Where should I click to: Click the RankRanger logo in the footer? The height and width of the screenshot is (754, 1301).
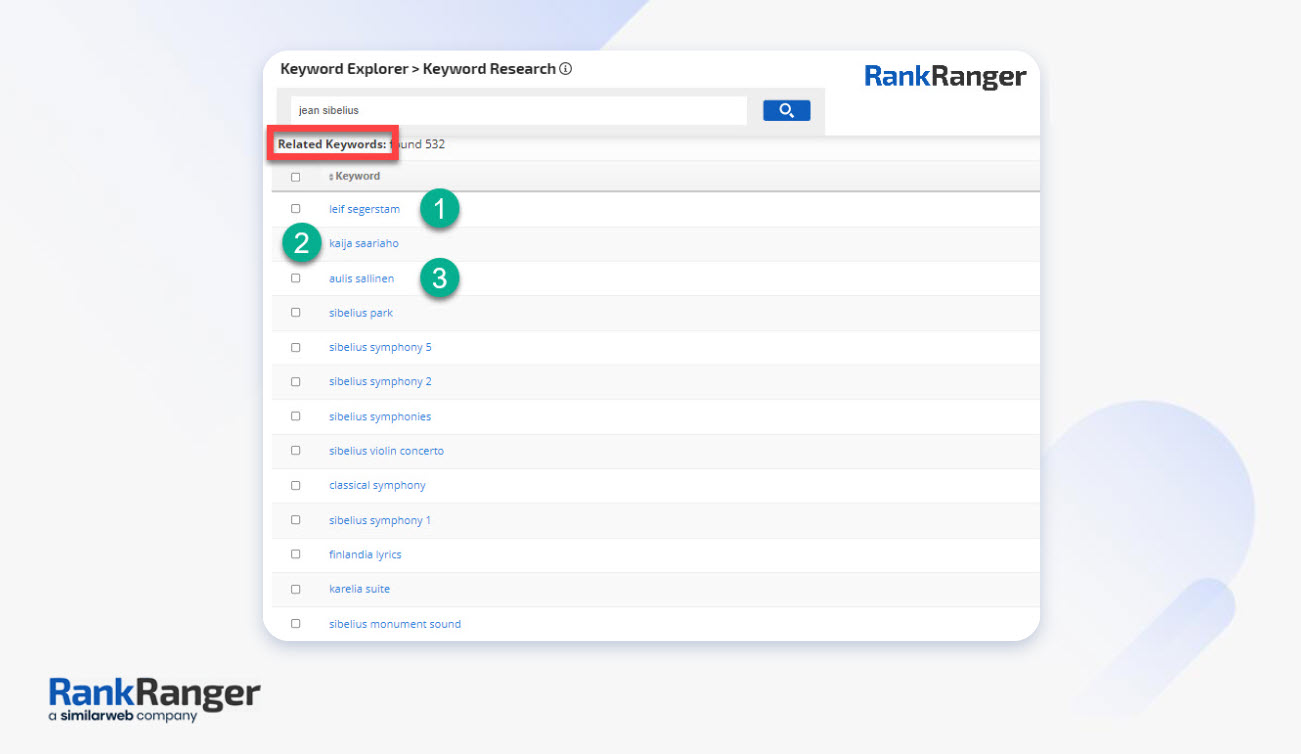click(x=154, y=688)
